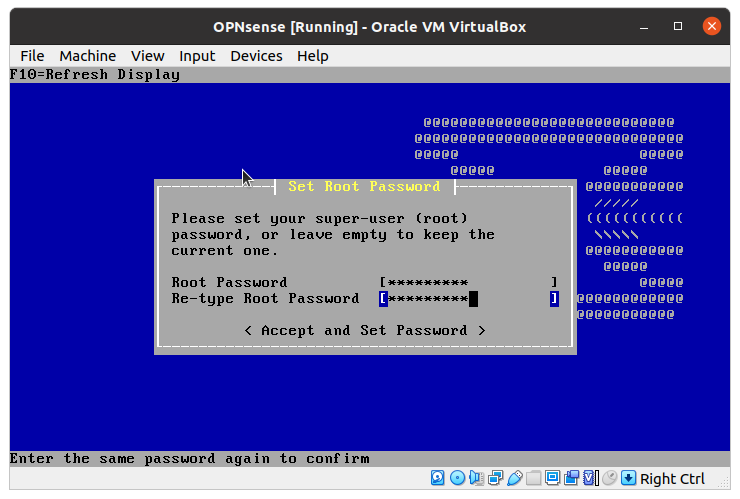Click the F10=Refresh Display text
Viewport: 740px width, 499px height.
[x=94, y=75]
